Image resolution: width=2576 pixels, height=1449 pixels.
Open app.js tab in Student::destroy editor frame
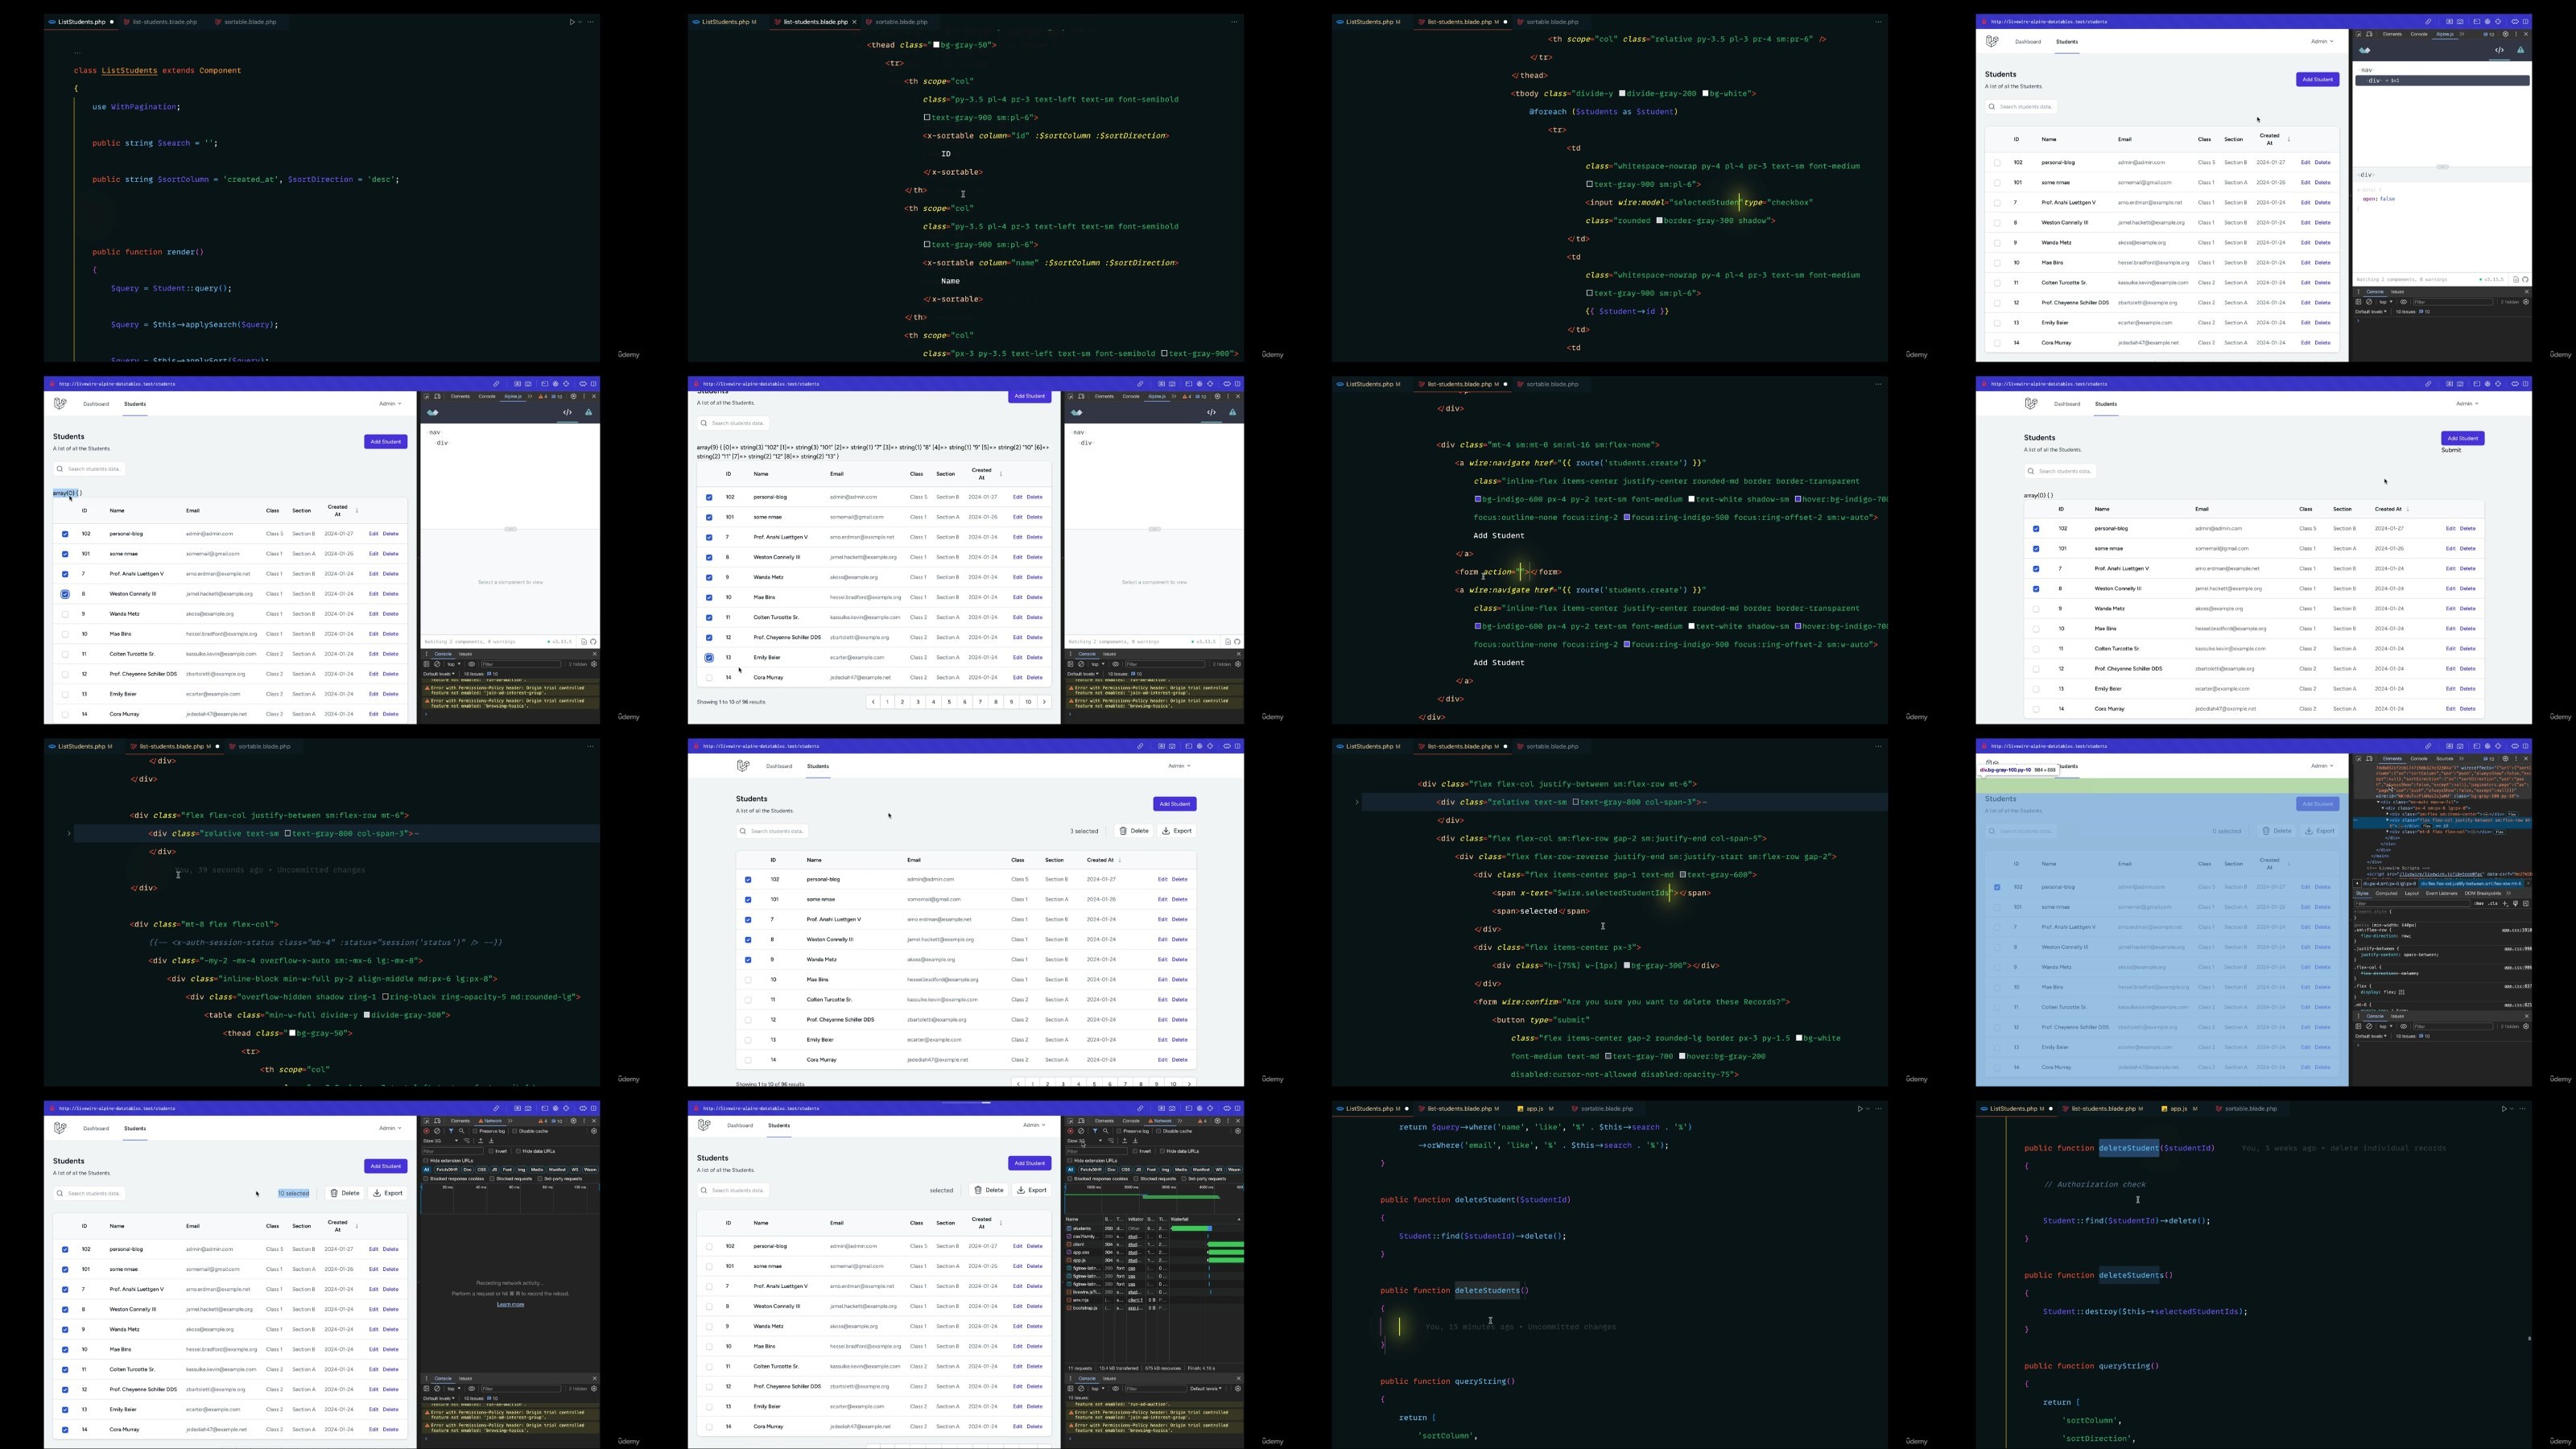tap(2178, 1109)
